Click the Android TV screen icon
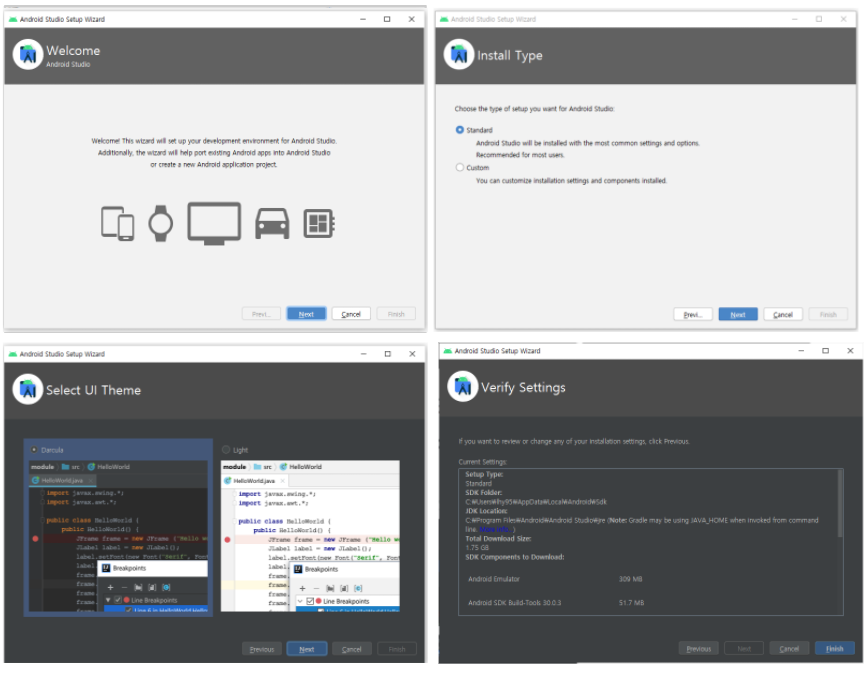 [214, 224]
